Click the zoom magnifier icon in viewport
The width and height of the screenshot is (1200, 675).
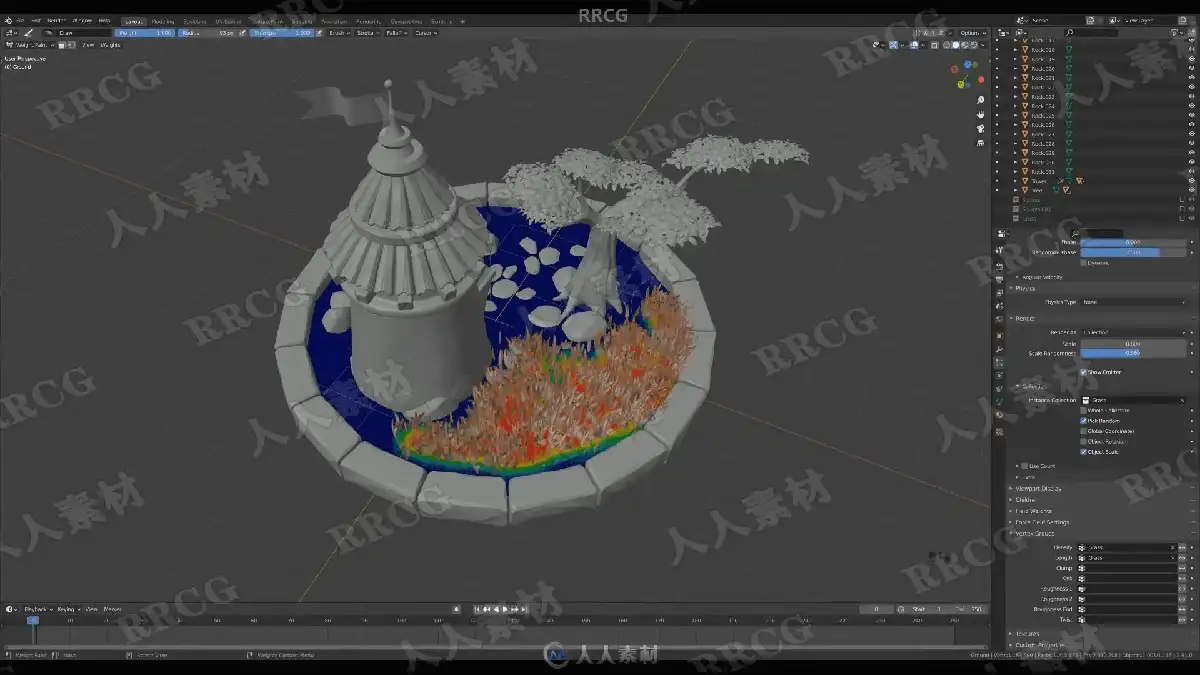tap(981, 101)
